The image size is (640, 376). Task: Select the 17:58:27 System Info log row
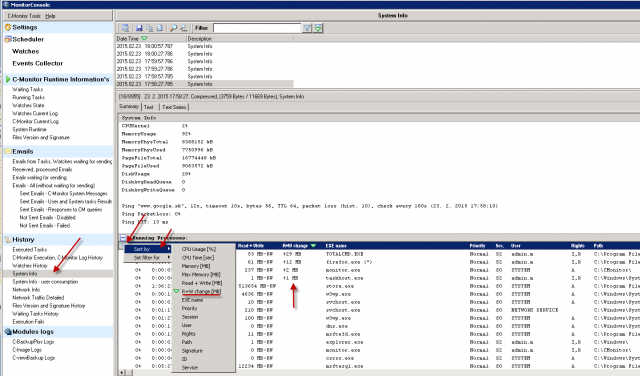tap(204, 84)
